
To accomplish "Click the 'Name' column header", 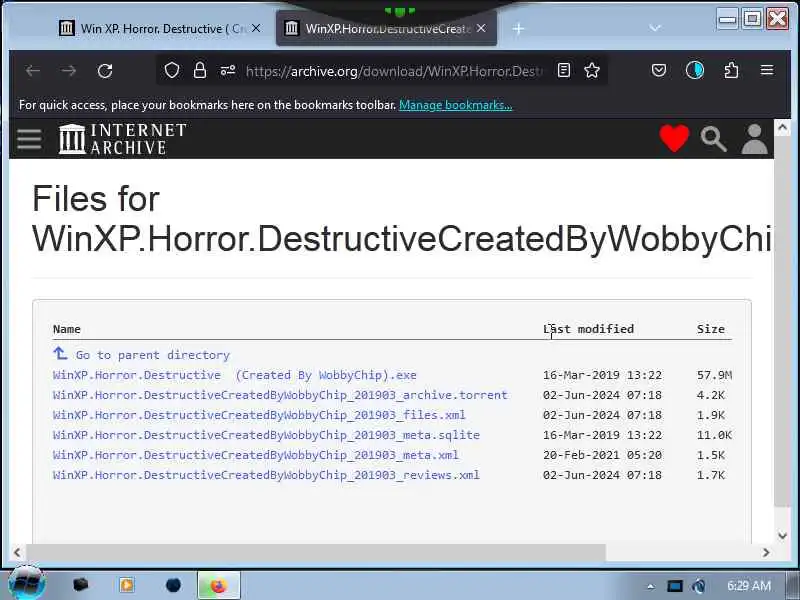I will coord(67,329).
